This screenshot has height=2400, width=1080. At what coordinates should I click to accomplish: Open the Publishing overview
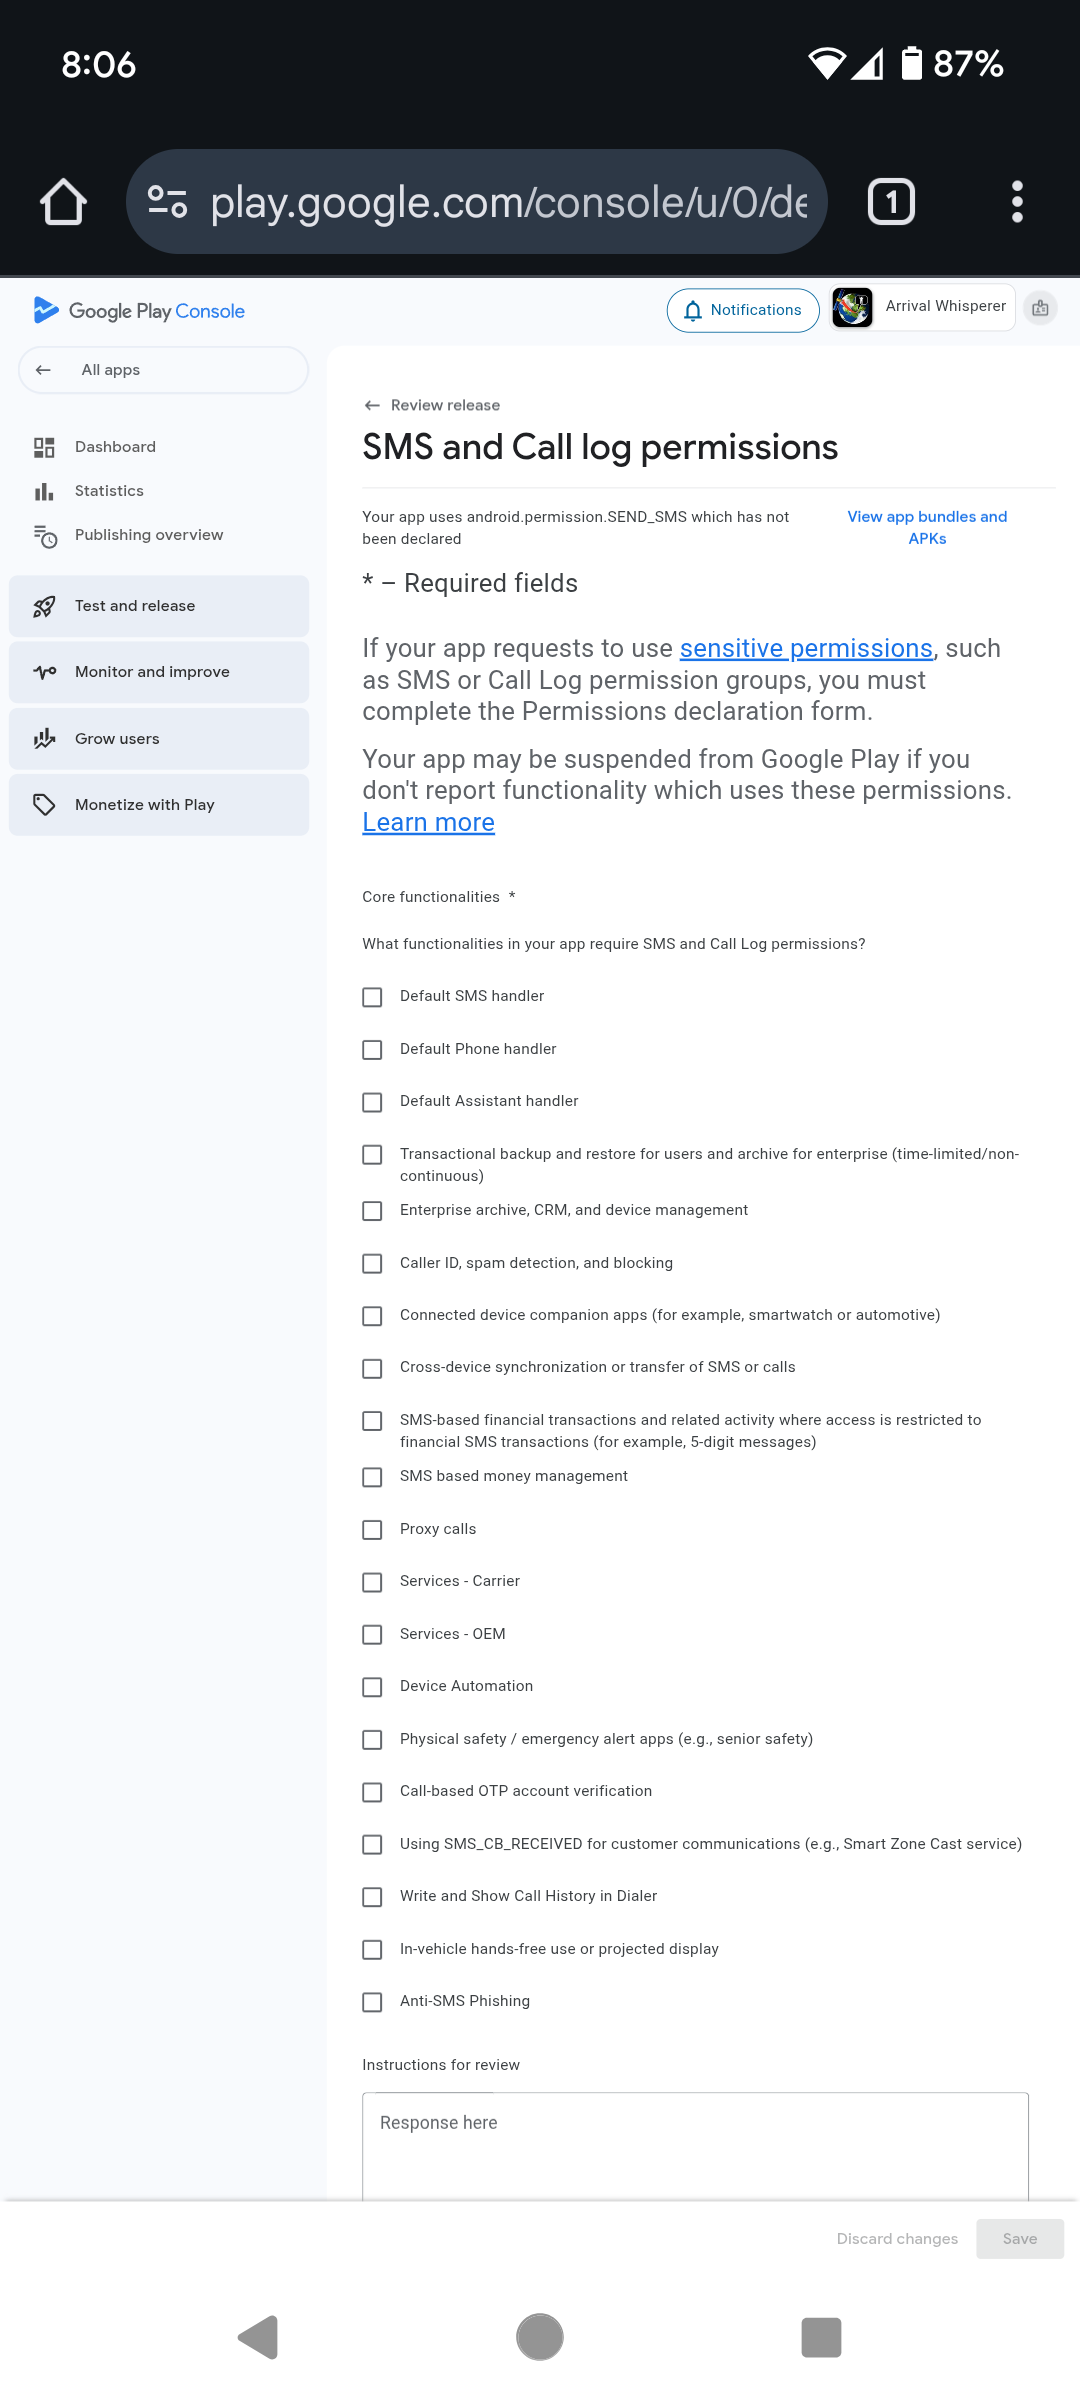tap(148, 534)
